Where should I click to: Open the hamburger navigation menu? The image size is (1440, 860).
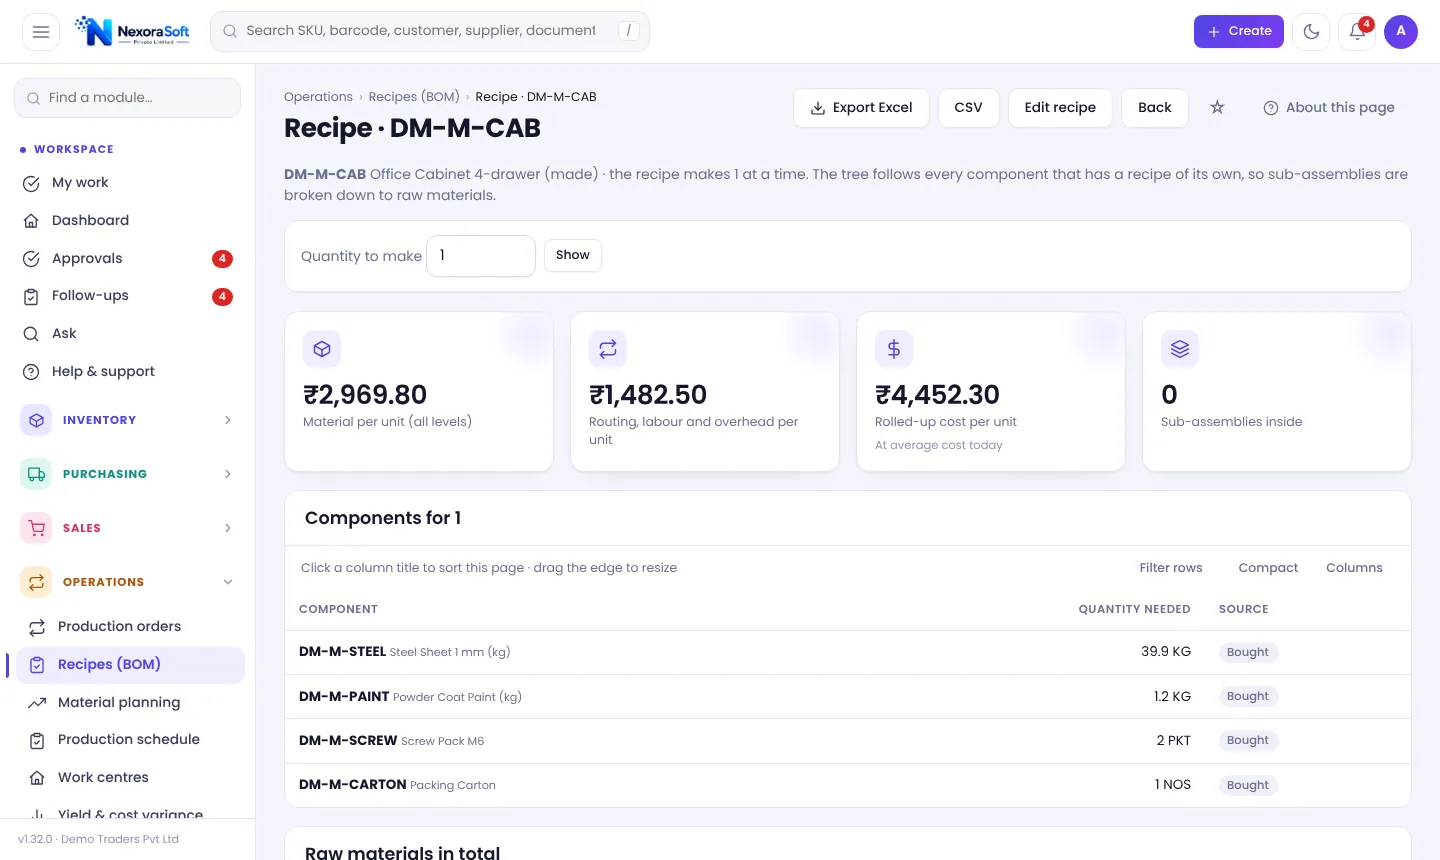(41, 32)
